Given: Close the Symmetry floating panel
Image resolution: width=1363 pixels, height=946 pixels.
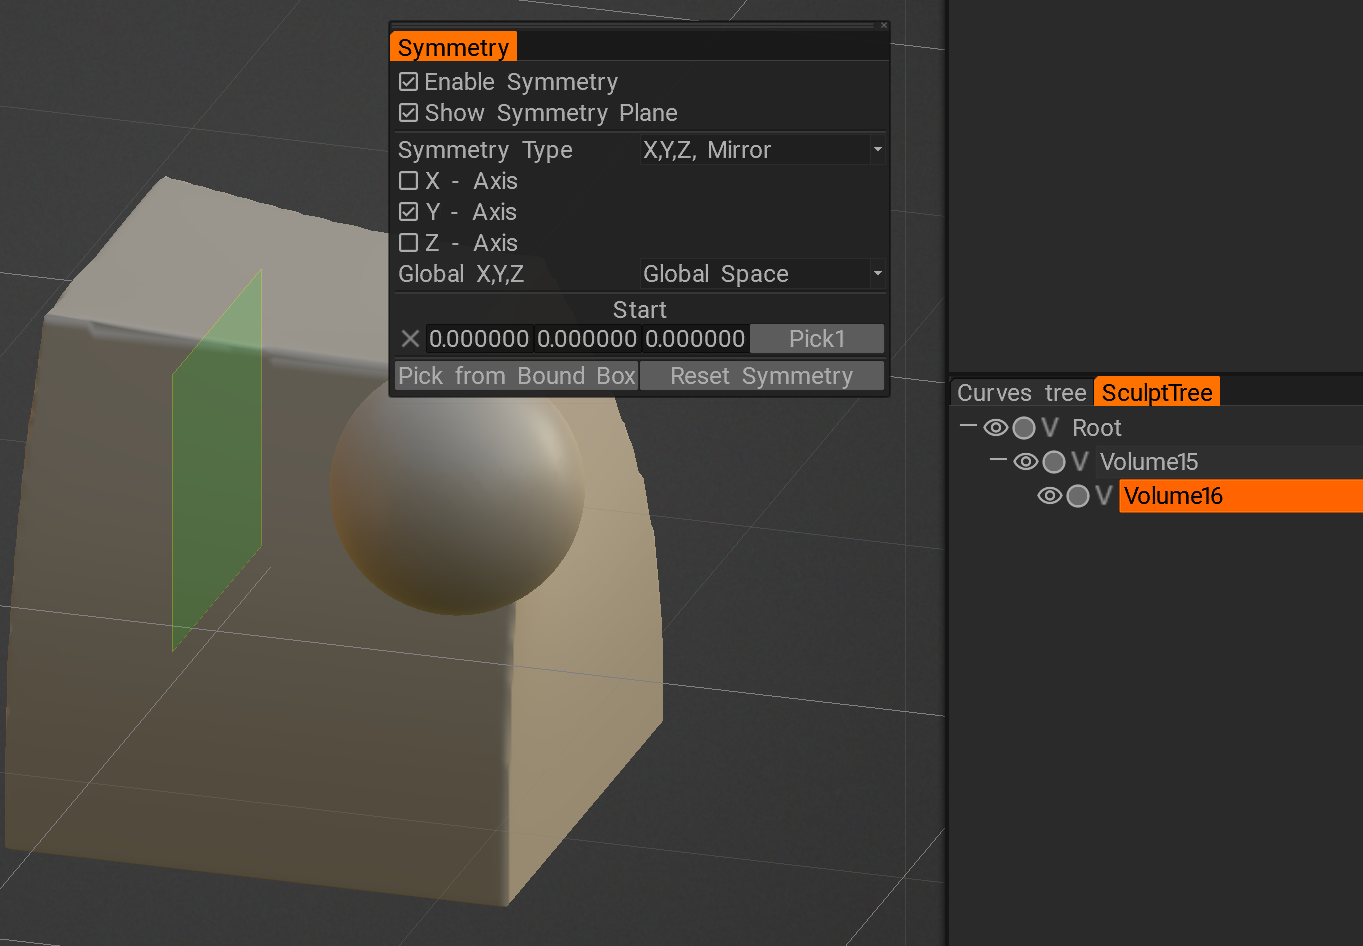Looking at the screenshot, I should pos(883,26).
